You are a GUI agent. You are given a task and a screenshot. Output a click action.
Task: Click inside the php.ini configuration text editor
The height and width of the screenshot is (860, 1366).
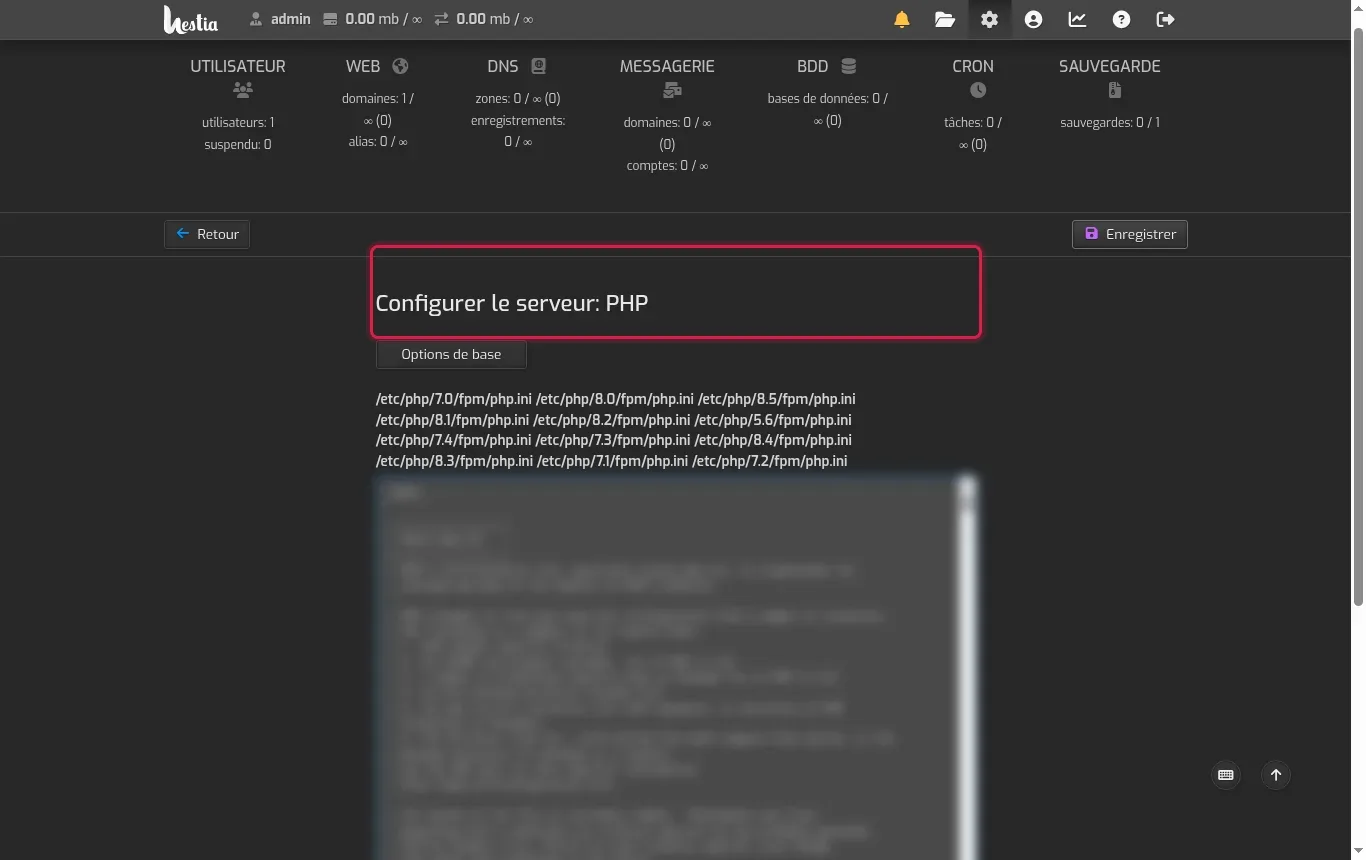(x=667, y=668)
